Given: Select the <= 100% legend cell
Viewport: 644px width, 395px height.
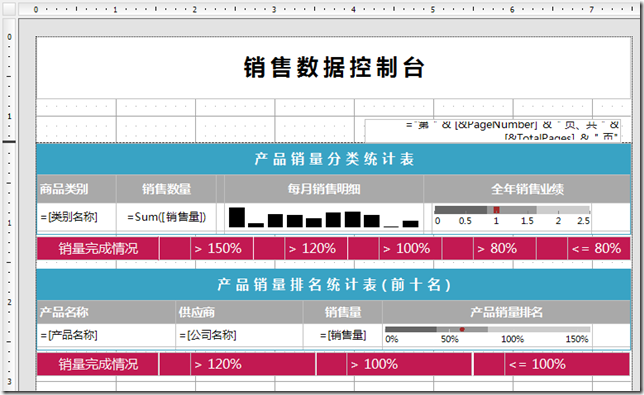Looking at the screenshot, I should click(567, 364).
